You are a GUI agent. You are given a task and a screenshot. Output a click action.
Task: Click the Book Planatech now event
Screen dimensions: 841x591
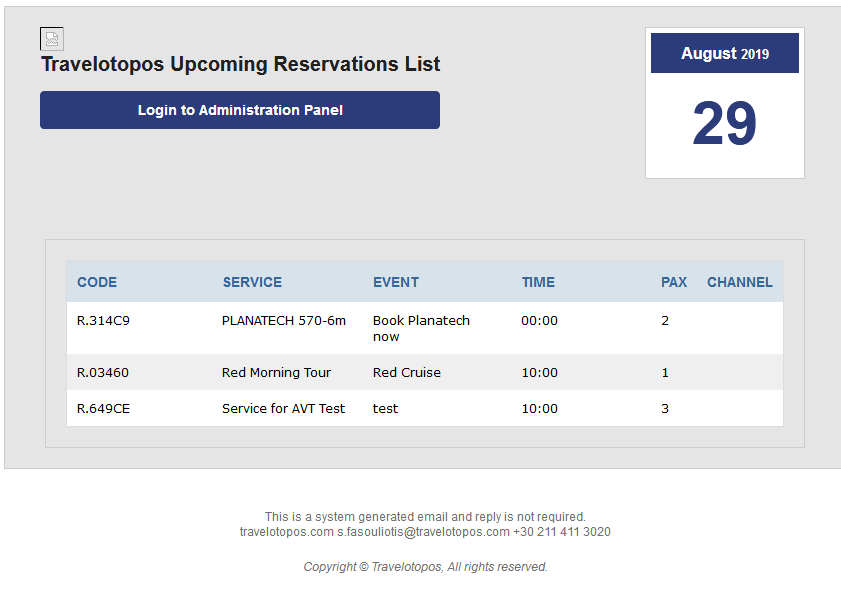[x=421, y=329]
